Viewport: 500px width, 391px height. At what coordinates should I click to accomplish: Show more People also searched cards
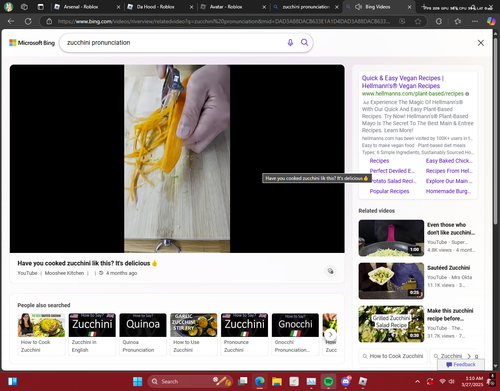click(x=330, y=334)
